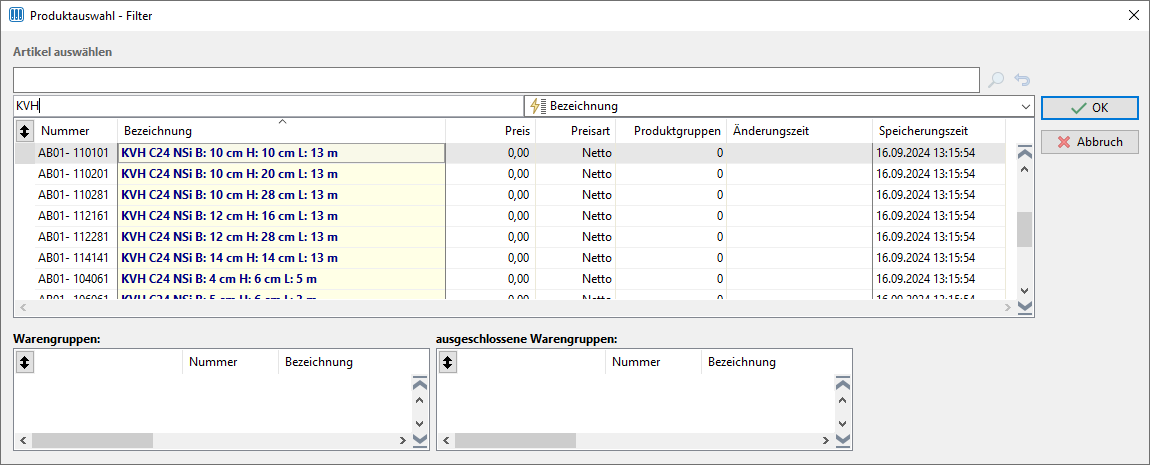Jump to top of ausgeschlossene Warengruppen list
Viewport: 1150px width, 465px height.
coord(843,384)
